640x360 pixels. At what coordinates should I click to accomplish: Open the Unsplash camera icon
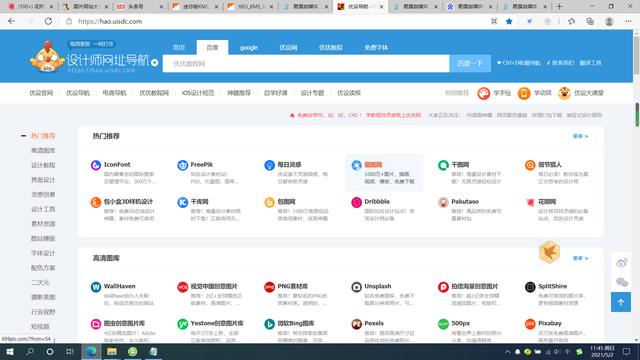click(x=356, y=287)
